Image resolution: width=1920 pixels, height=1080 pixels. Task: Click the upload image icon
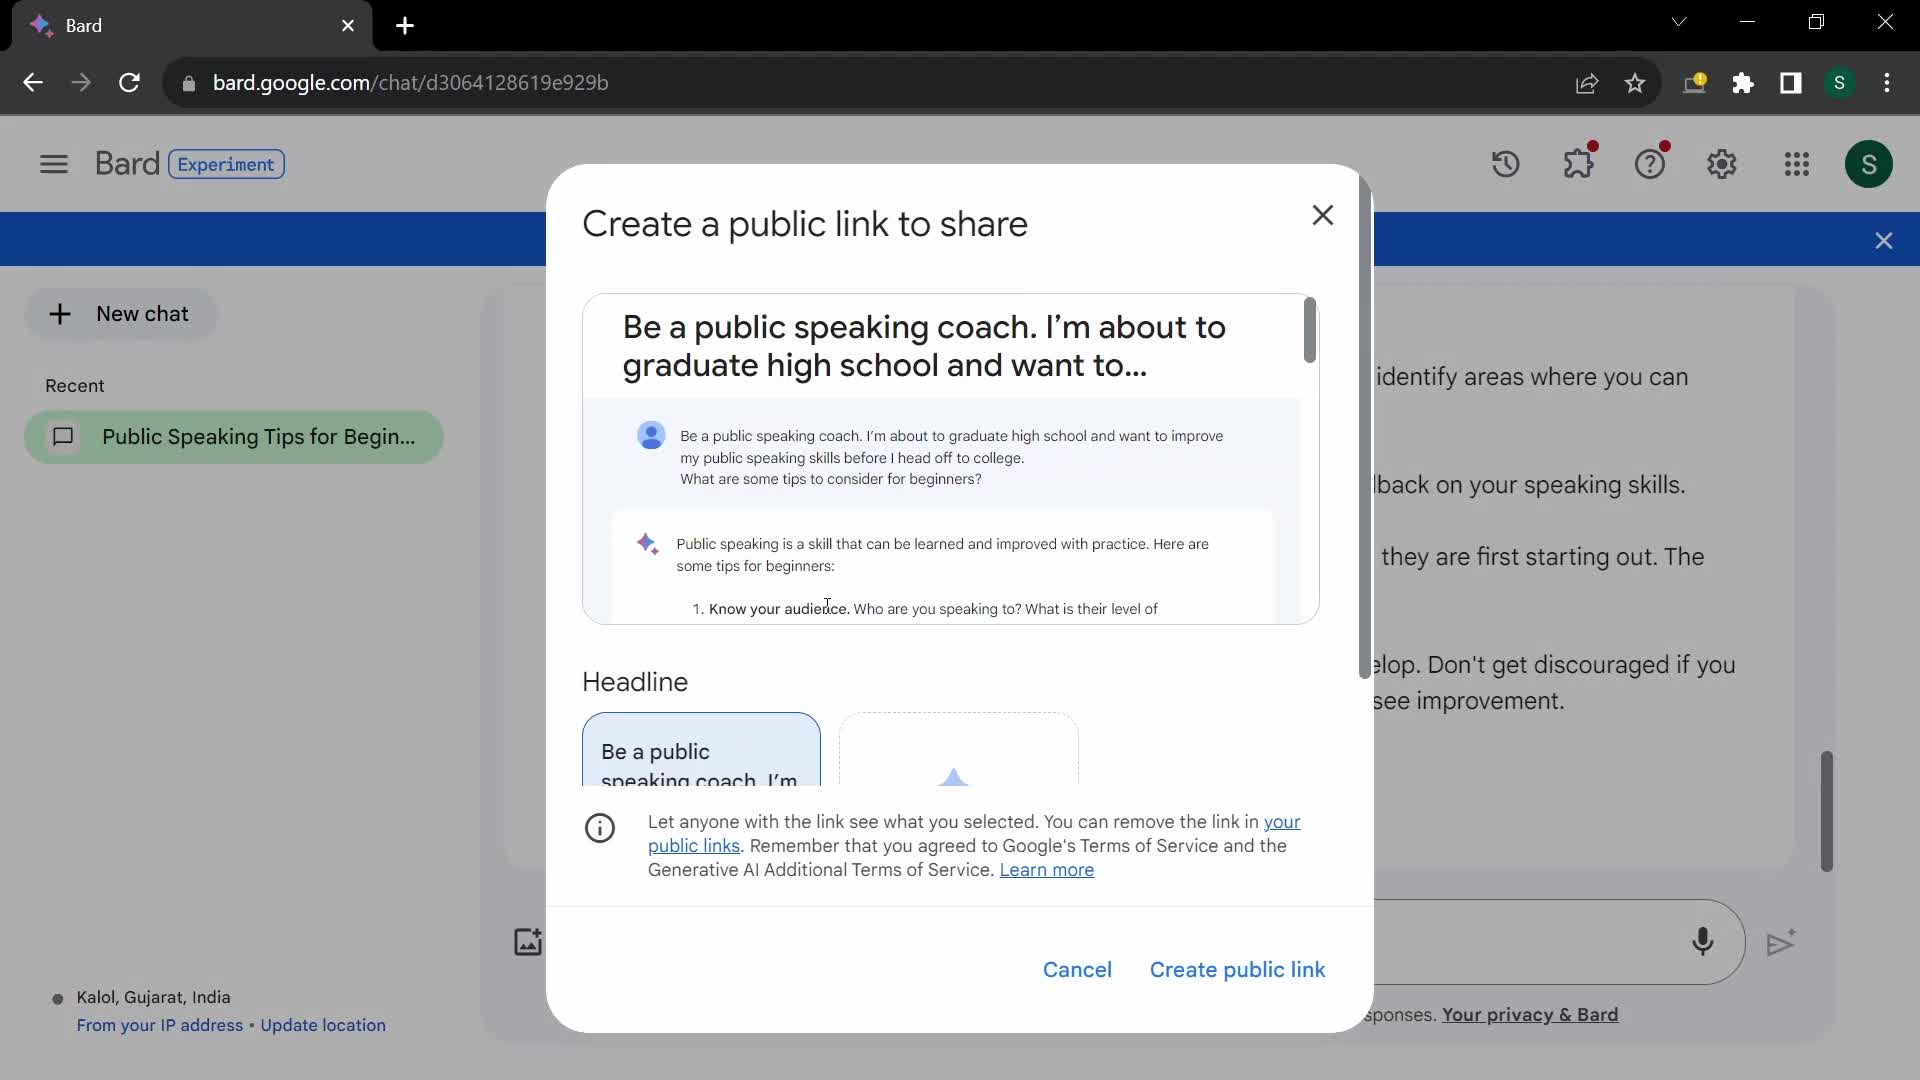point(528,942)
